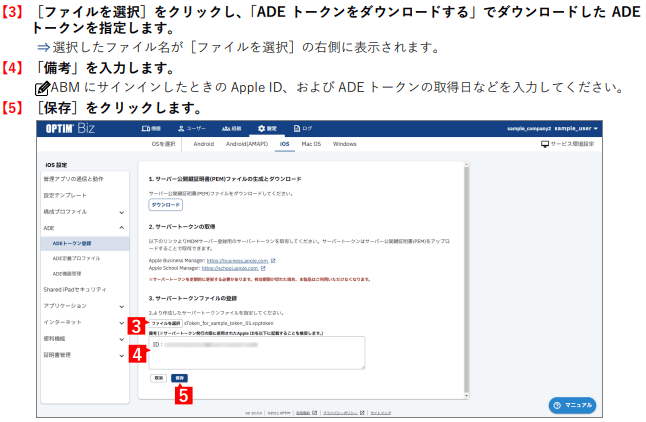Viewport: 646px width, 422px height.
Task: Open the school.apple.com link
Action: [230, 268]
